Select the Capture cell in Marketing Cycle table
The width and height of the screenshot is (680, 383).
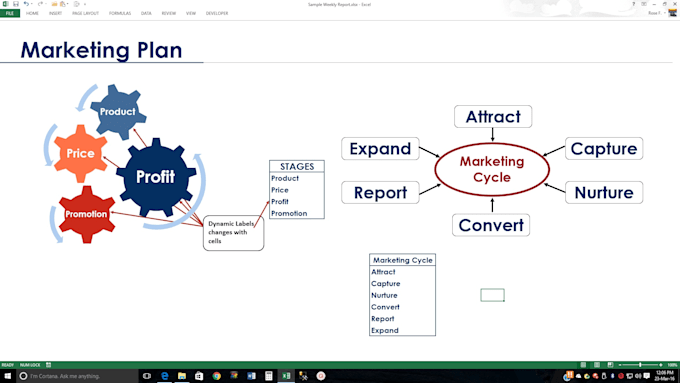click(402, 284)
